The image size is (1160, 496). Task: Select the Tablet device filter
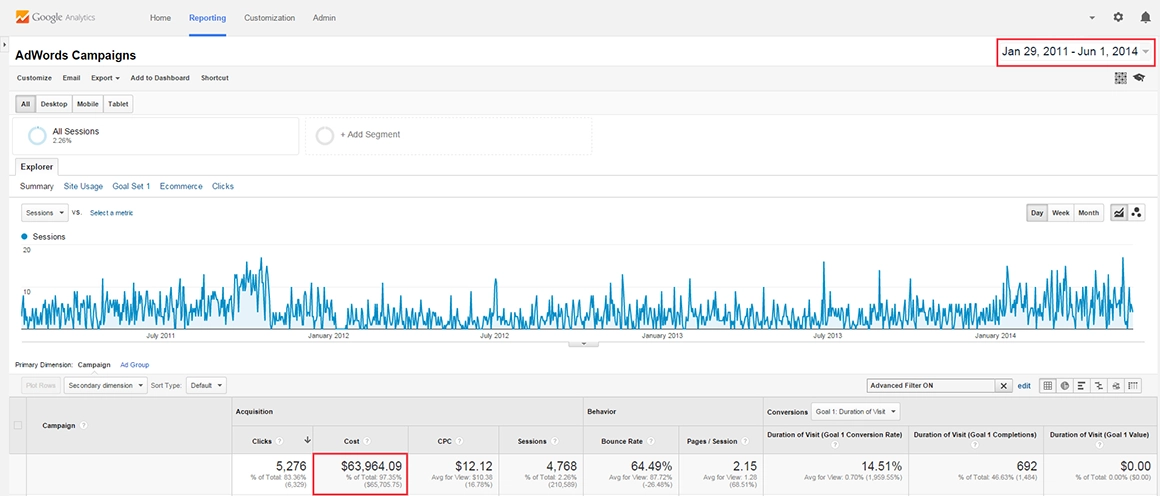click(x=118, y=104)
